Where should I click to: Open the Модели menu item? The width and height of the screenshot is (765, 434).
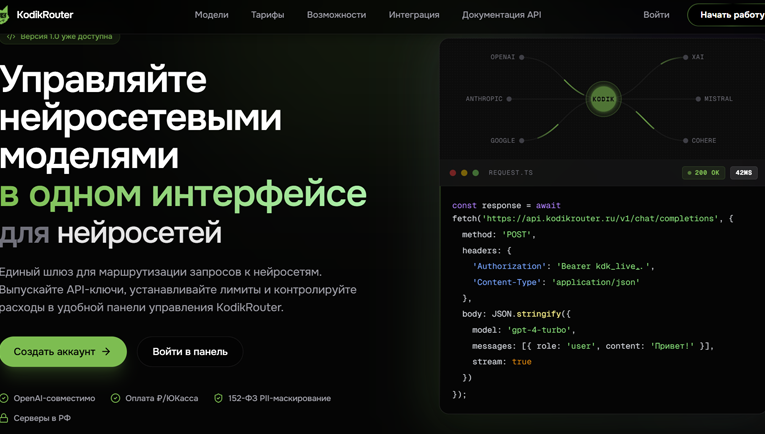[x=211, y=15]
